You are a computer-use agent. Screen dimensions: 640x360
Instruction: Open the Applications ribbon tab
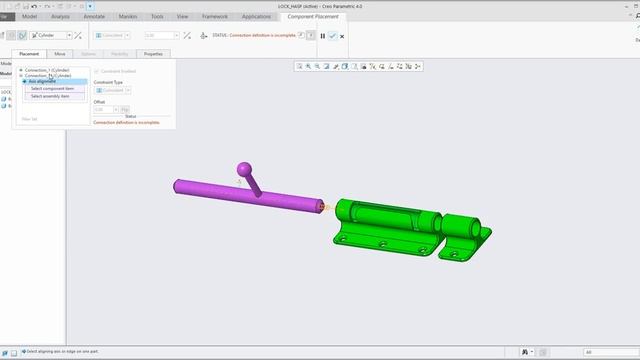coord(256,16)
